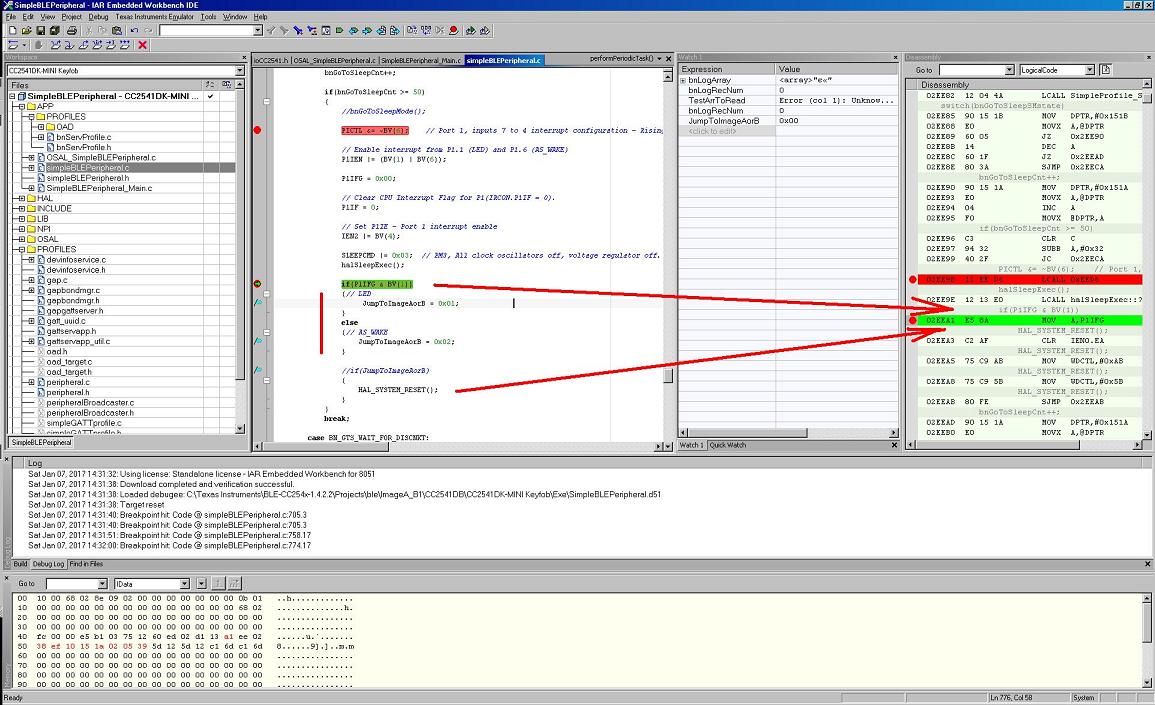
Task: Click the New document icon
Action: click(13, 30)
